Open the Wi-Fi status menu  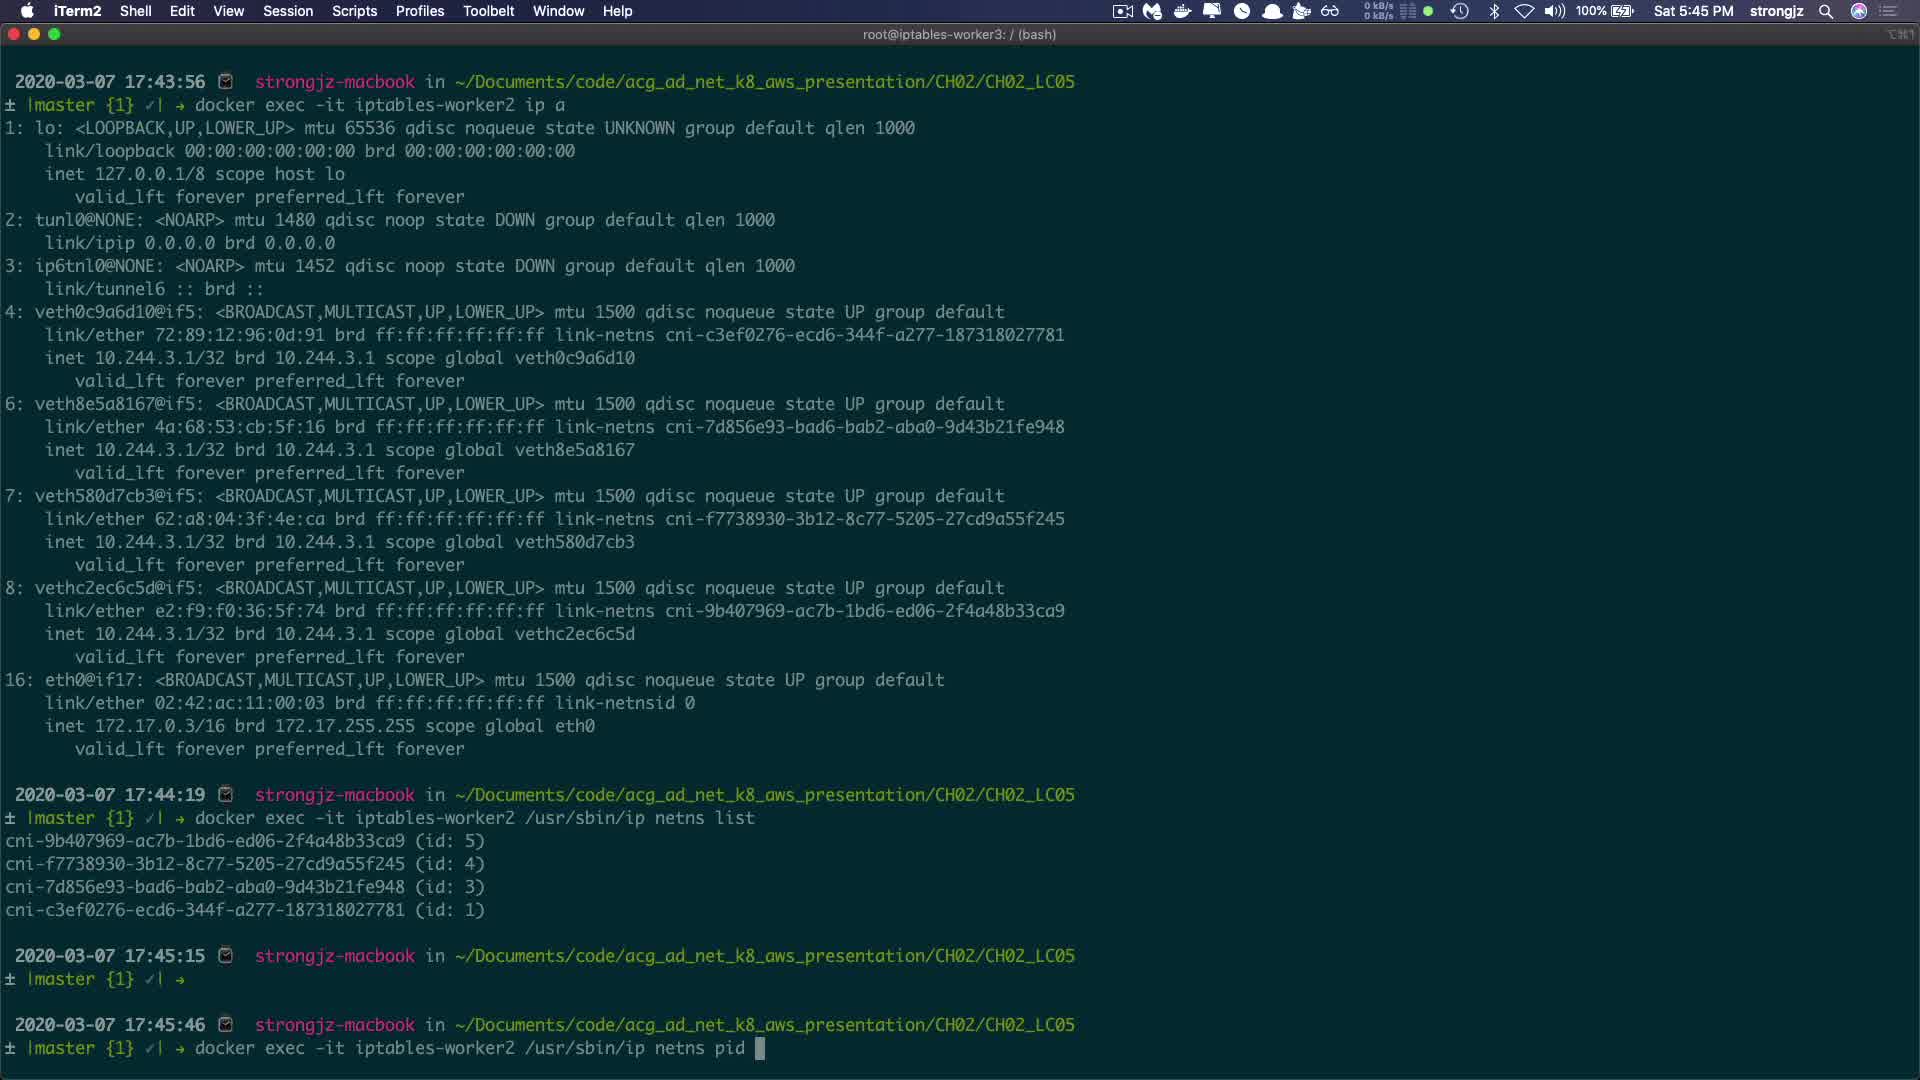tap(1524, 11)
